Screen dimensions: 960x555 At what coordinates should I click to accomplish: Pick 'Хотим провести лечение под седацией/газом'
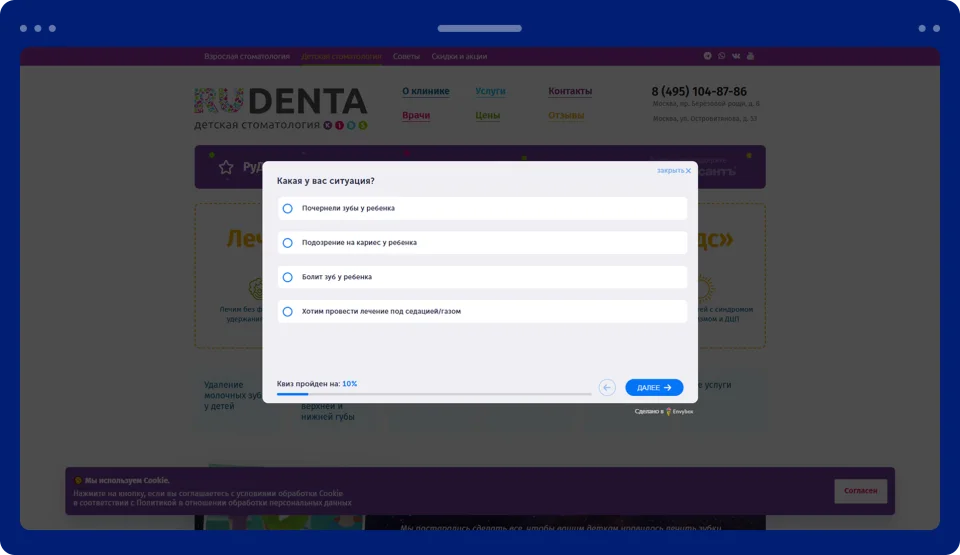tap(482, 311)
